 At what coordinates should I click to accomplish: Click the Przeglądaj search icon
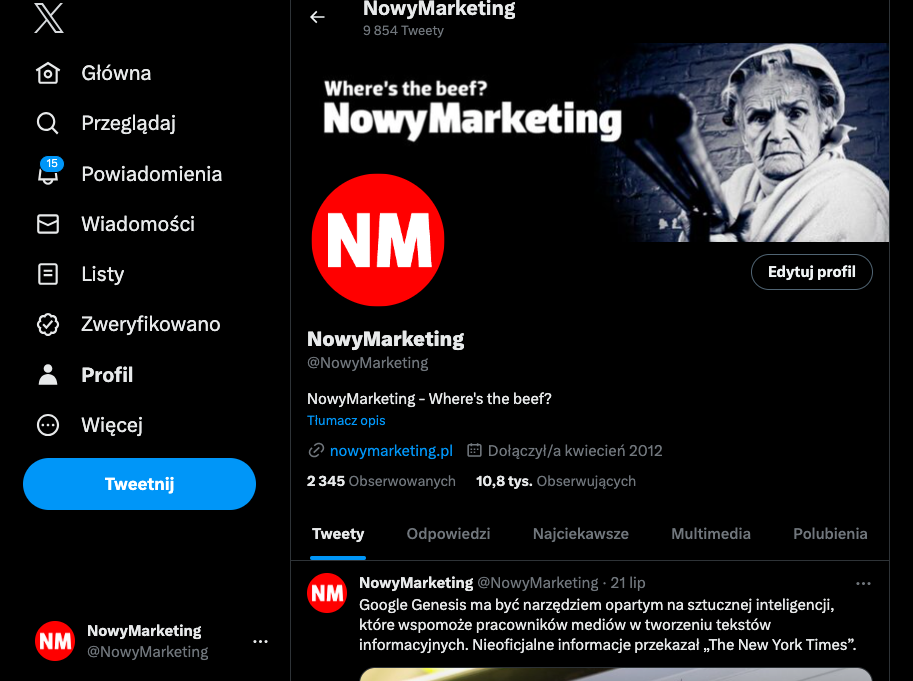point(48,124)
